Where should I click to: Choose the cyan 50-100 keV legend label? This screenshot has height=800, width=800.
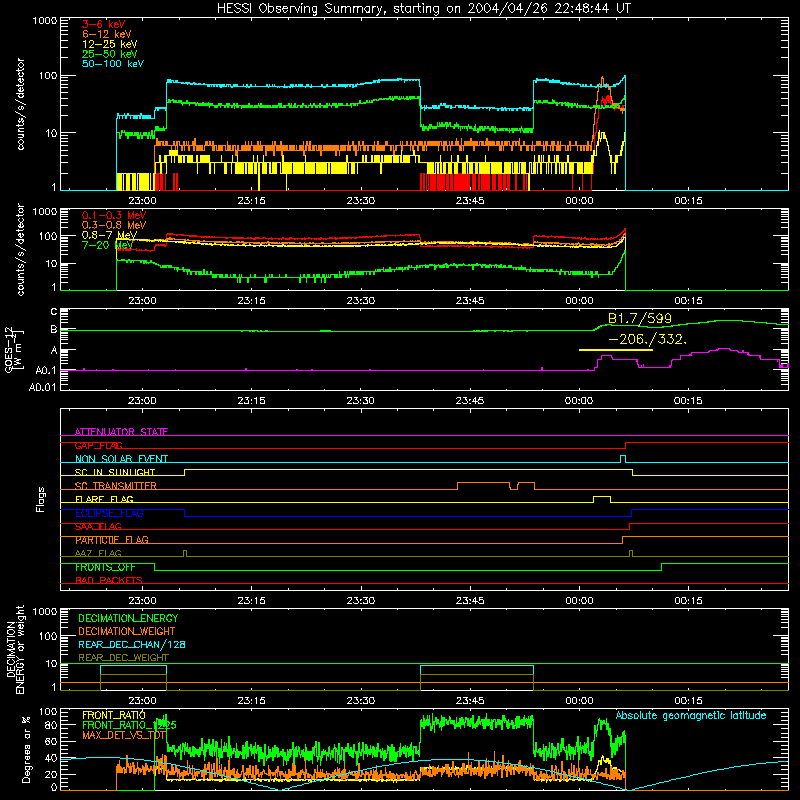point(113,64)
